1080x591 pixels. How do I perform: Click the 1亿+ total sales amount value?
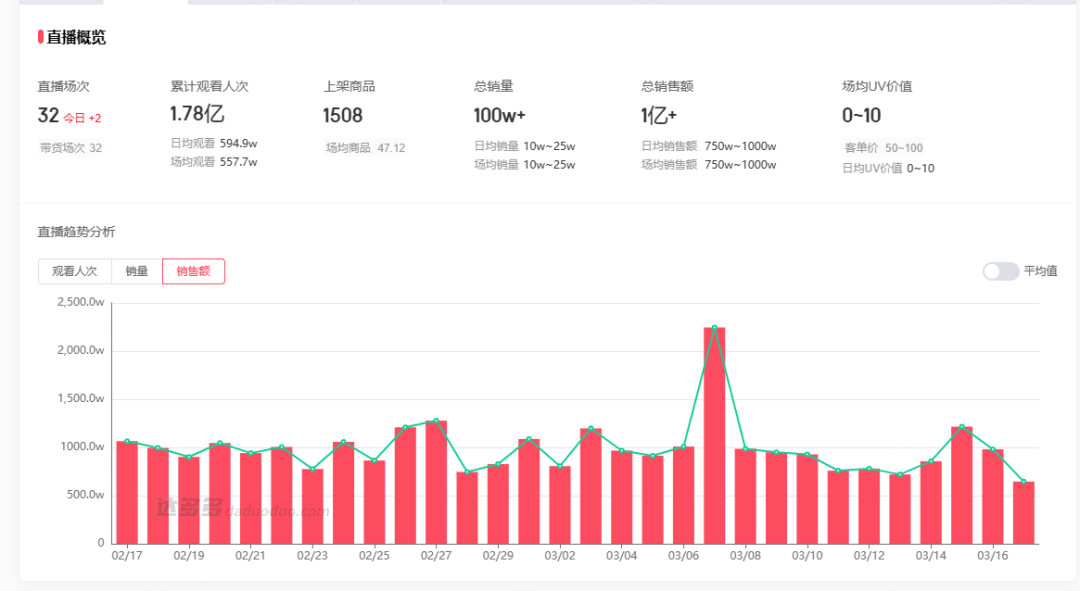[x=659, y=116]
